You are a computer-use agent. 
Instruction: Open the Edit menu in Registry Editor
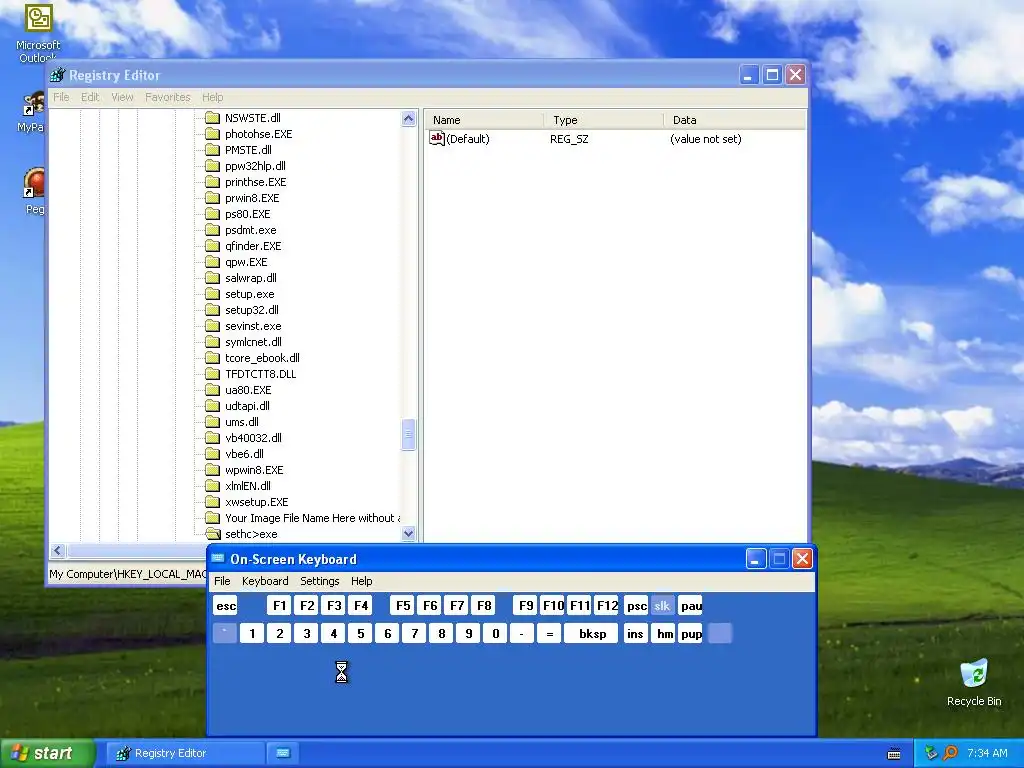click(x=90, y=97)
